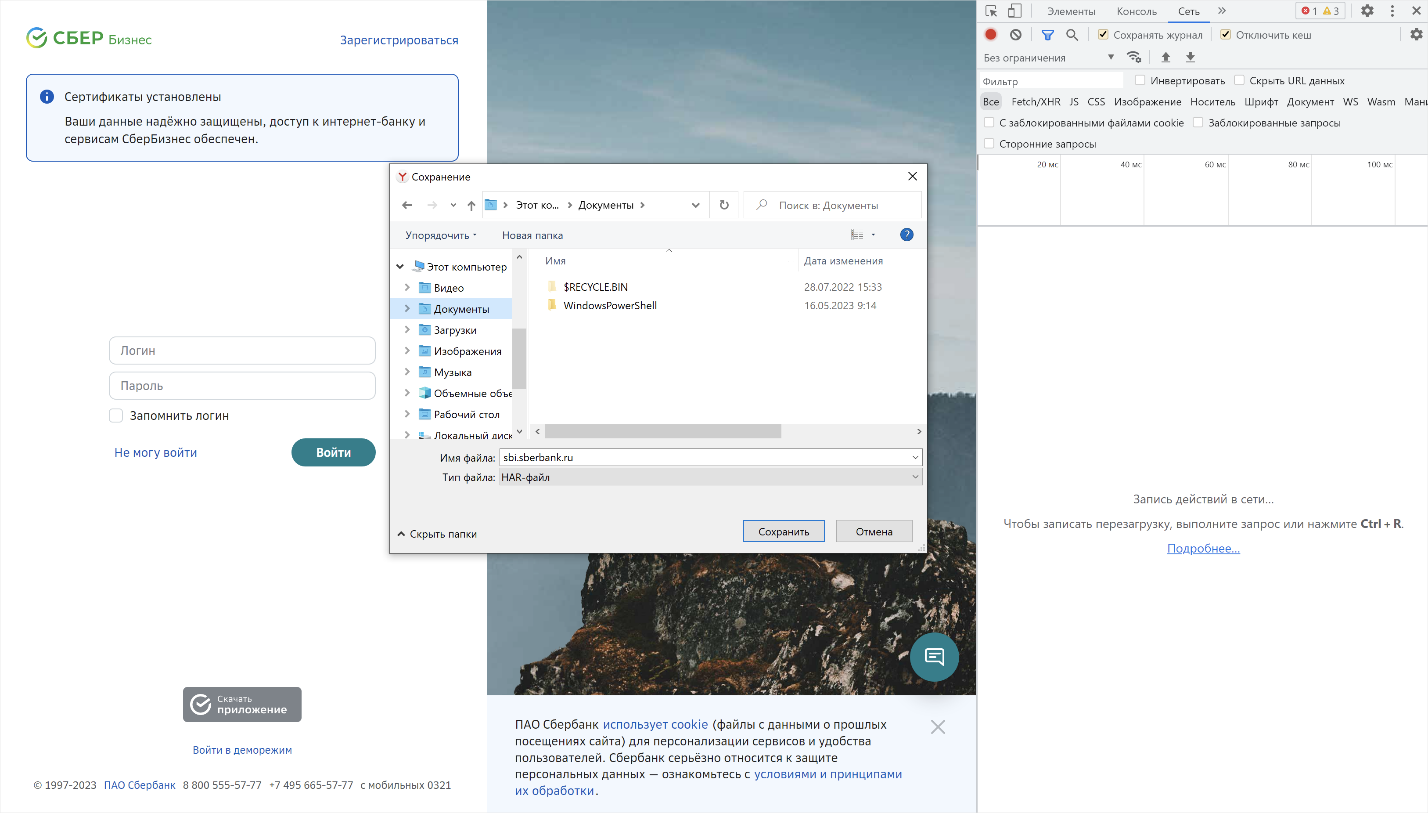The image size is (1428, 813).
Task: Check Сторонние запросы
Action: tap(989, 144)
